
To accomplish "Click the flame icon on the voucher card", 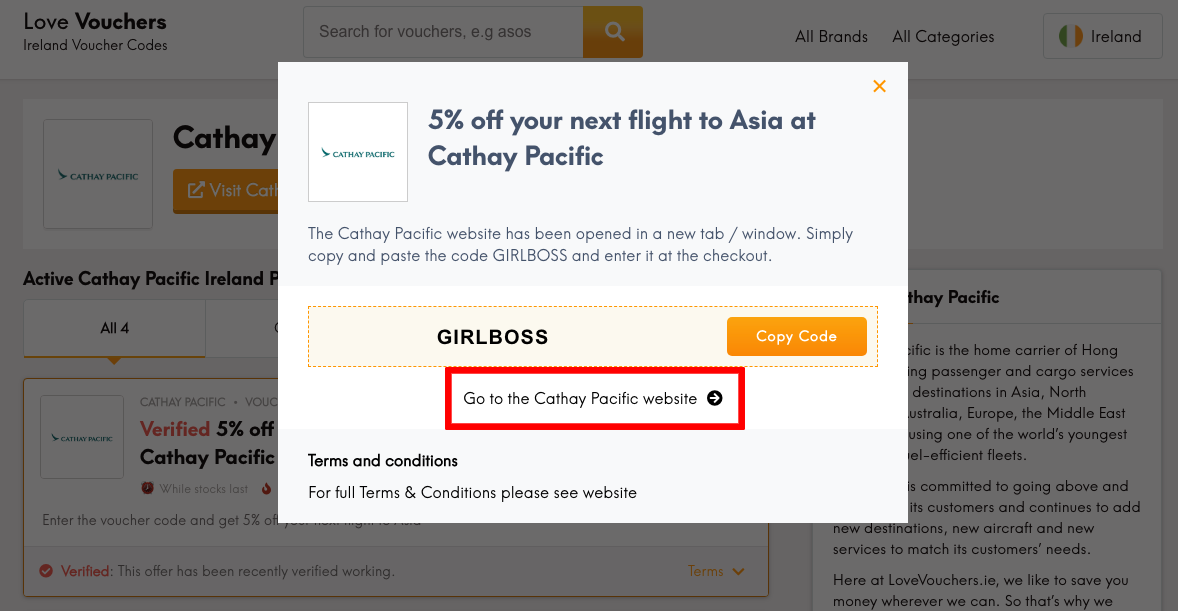I will 266,488.
